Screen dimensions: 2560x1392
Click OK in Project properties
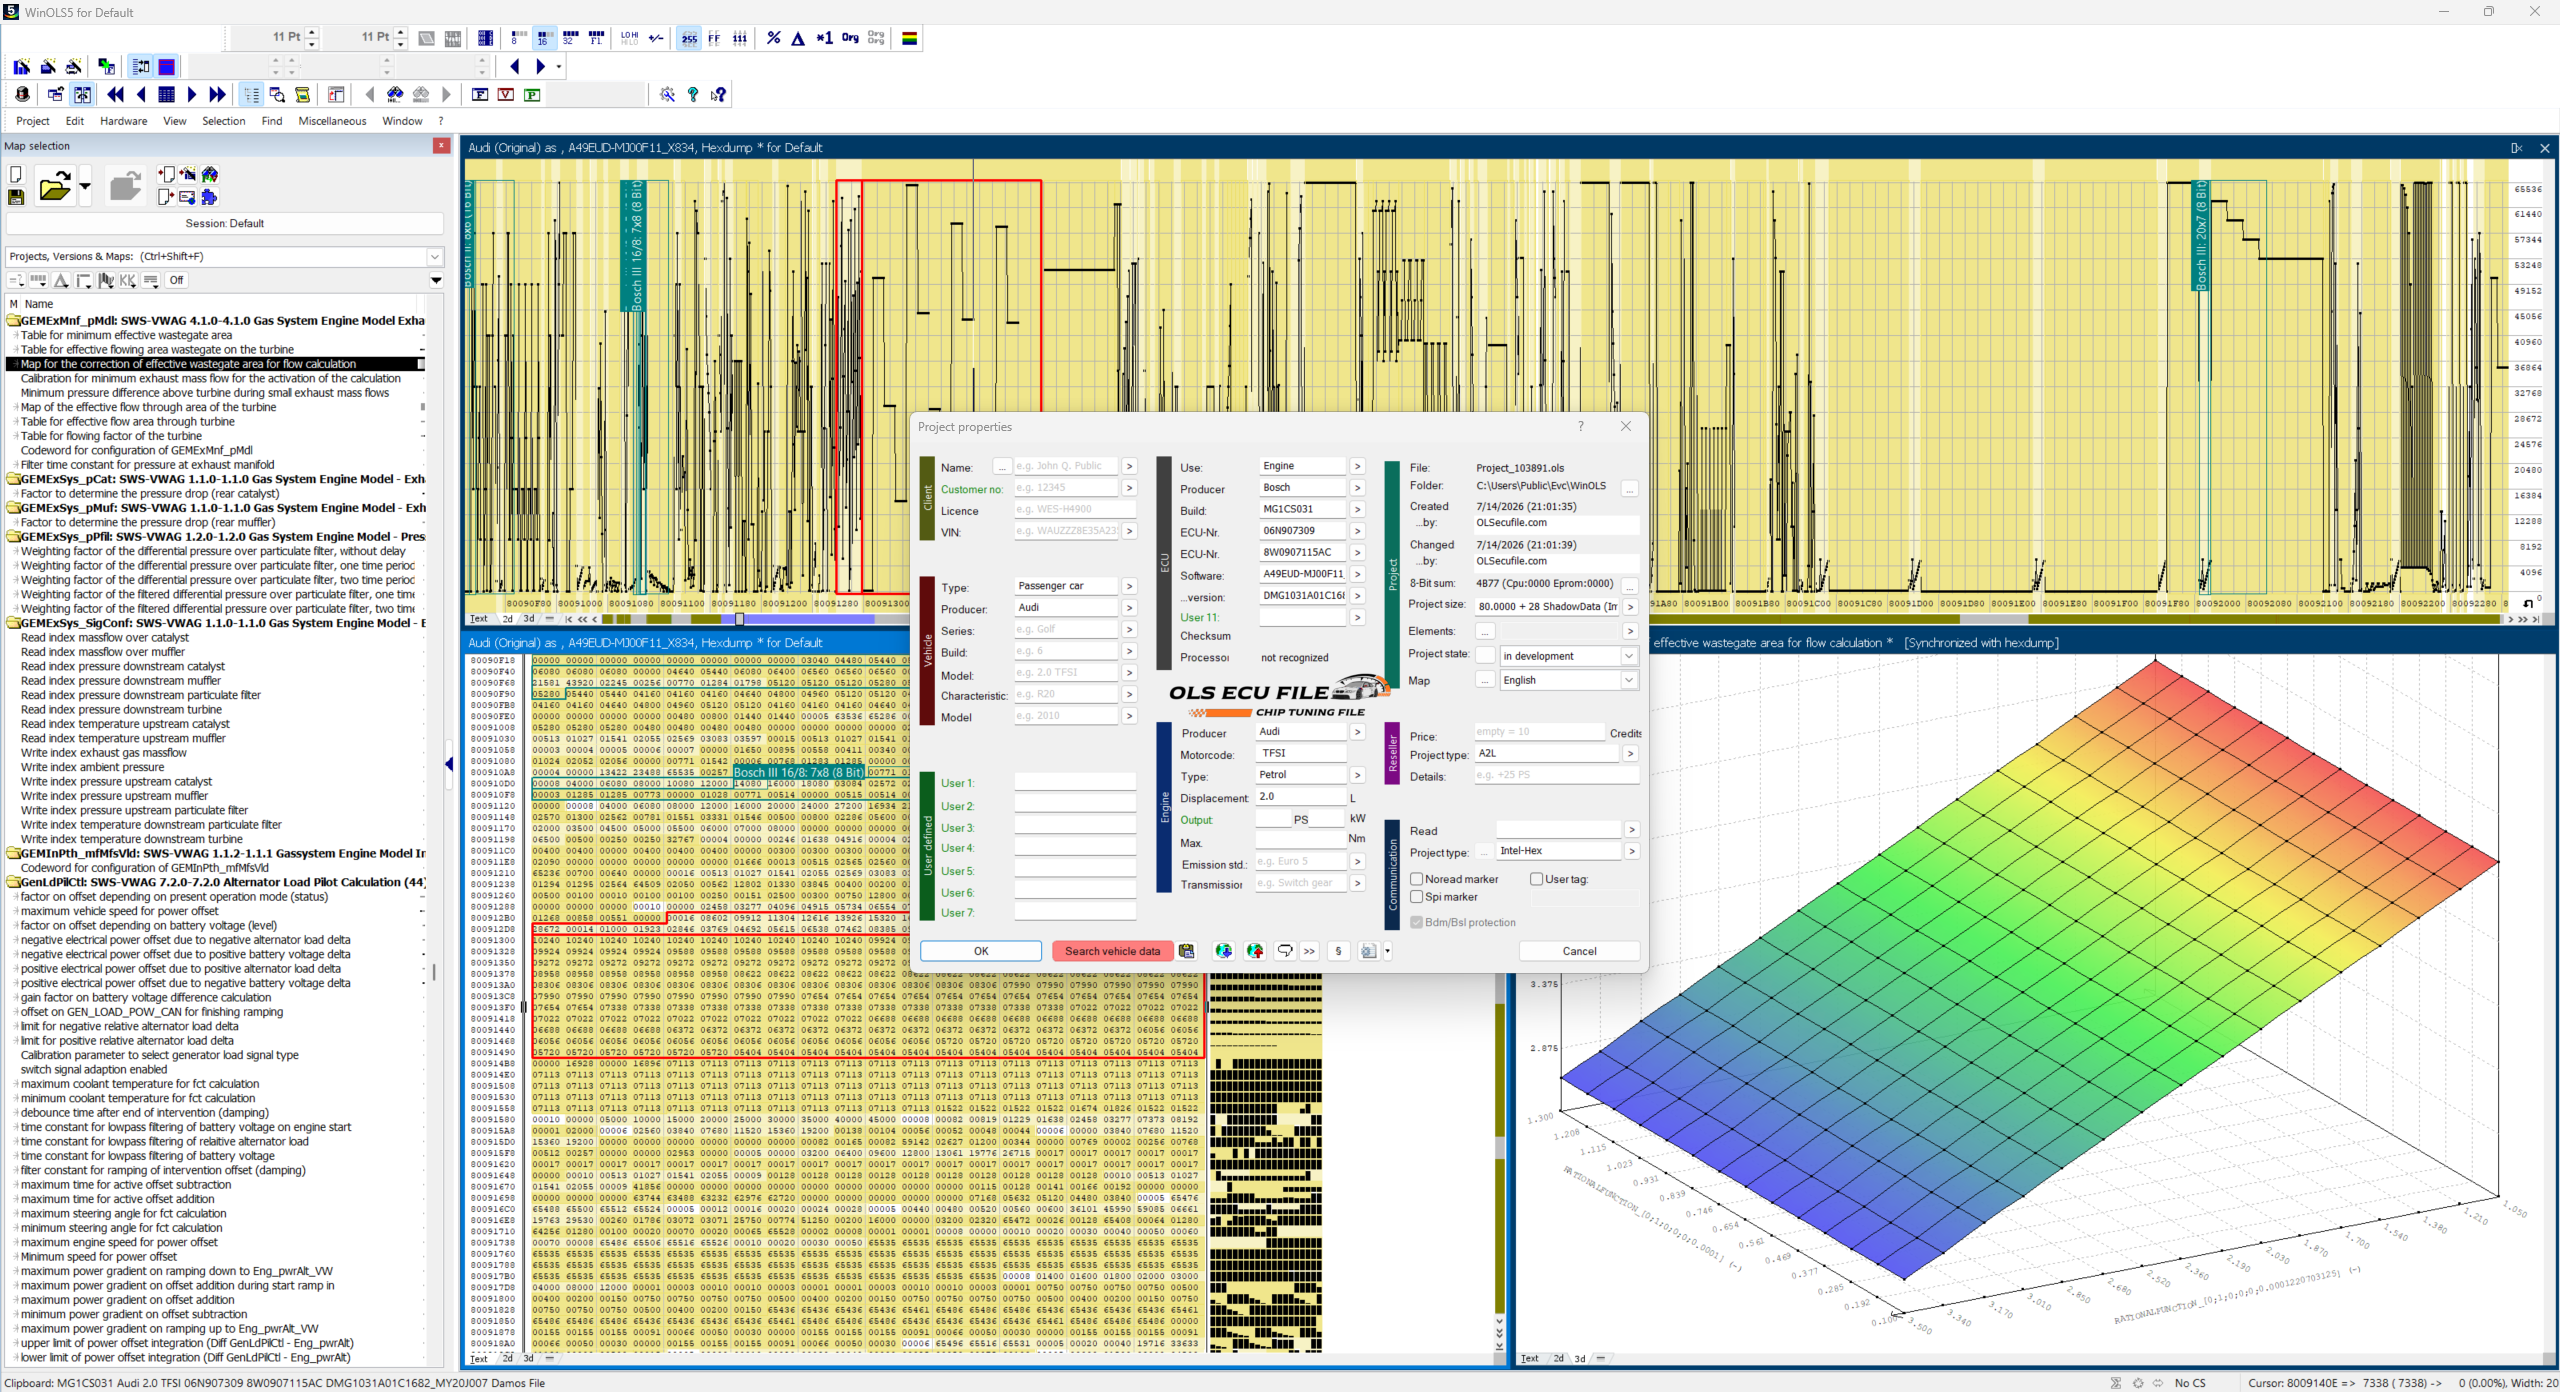point(981,951)
